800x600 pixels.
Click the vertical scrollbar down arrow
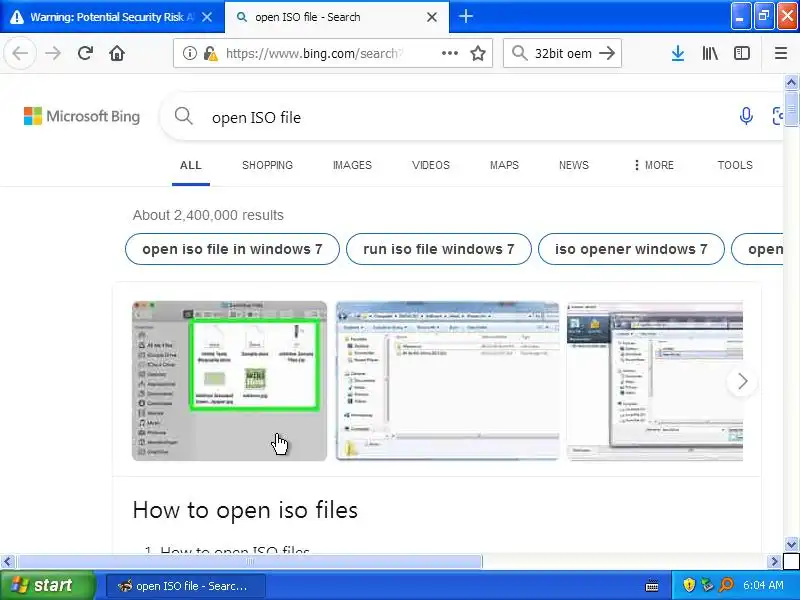click(791, 544)
